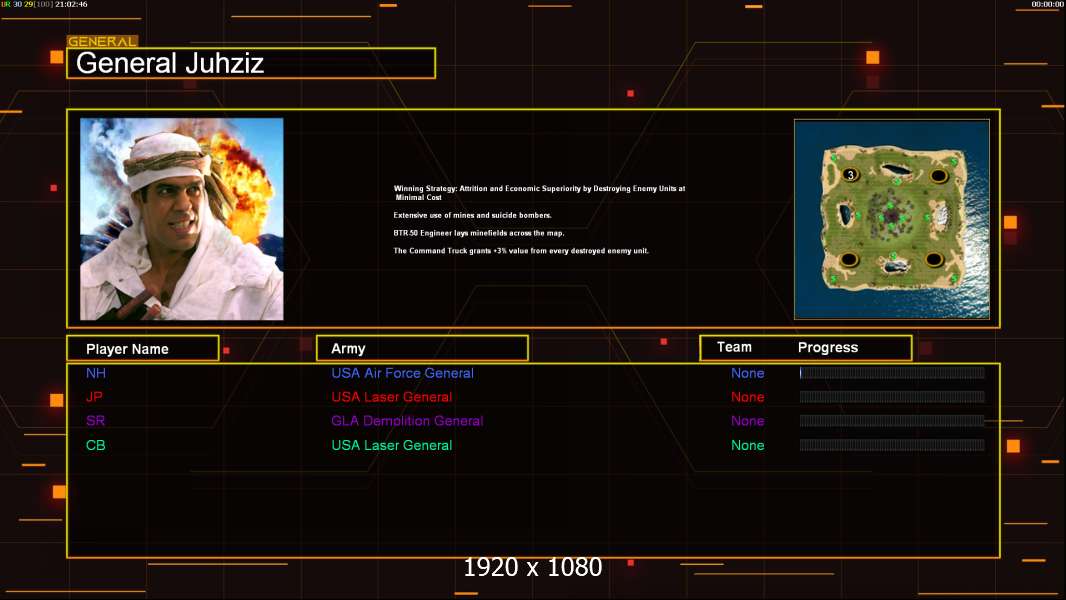The height and width of the screenshot is (600, 1066).
Task: Click NH's team value None
Action: tap(748, 373)
